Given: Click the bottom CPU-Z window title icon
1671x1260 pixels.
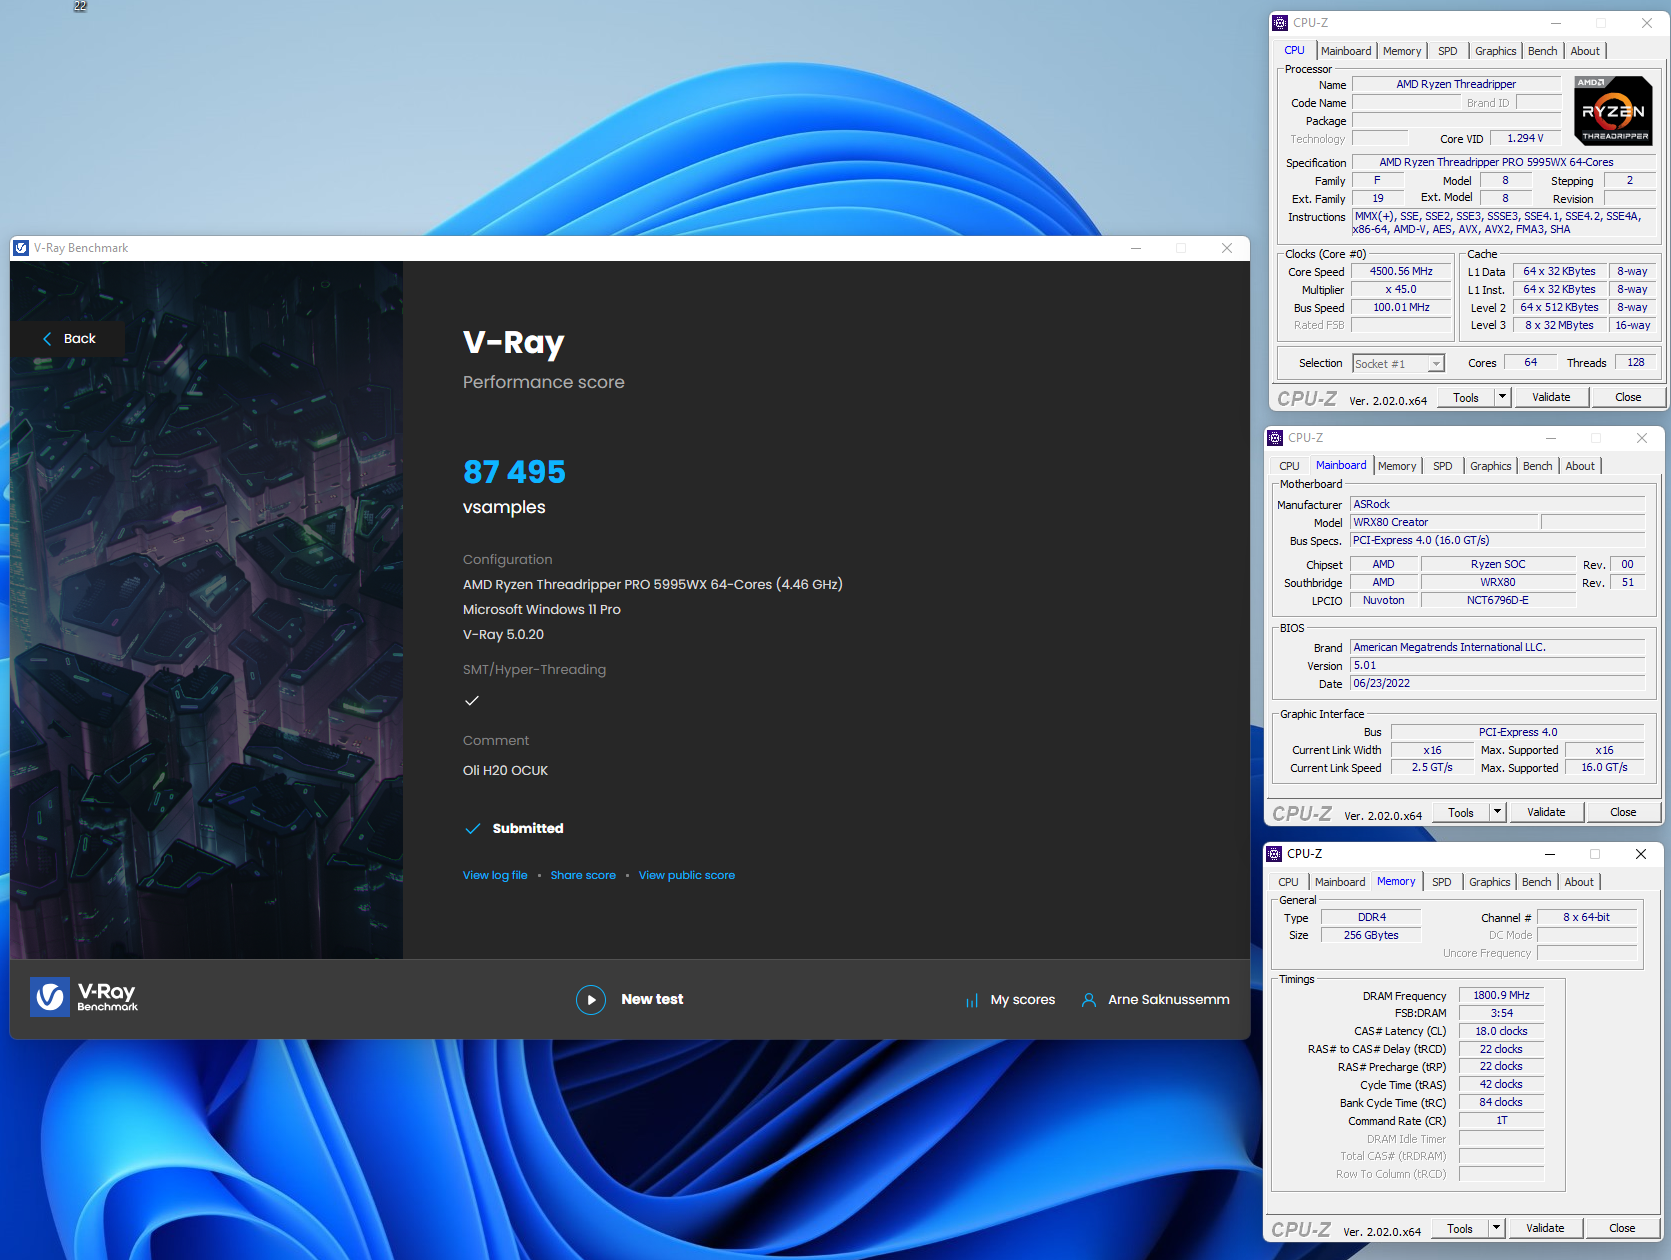Looking at the screenshot, I should [x=1274, y=854].
